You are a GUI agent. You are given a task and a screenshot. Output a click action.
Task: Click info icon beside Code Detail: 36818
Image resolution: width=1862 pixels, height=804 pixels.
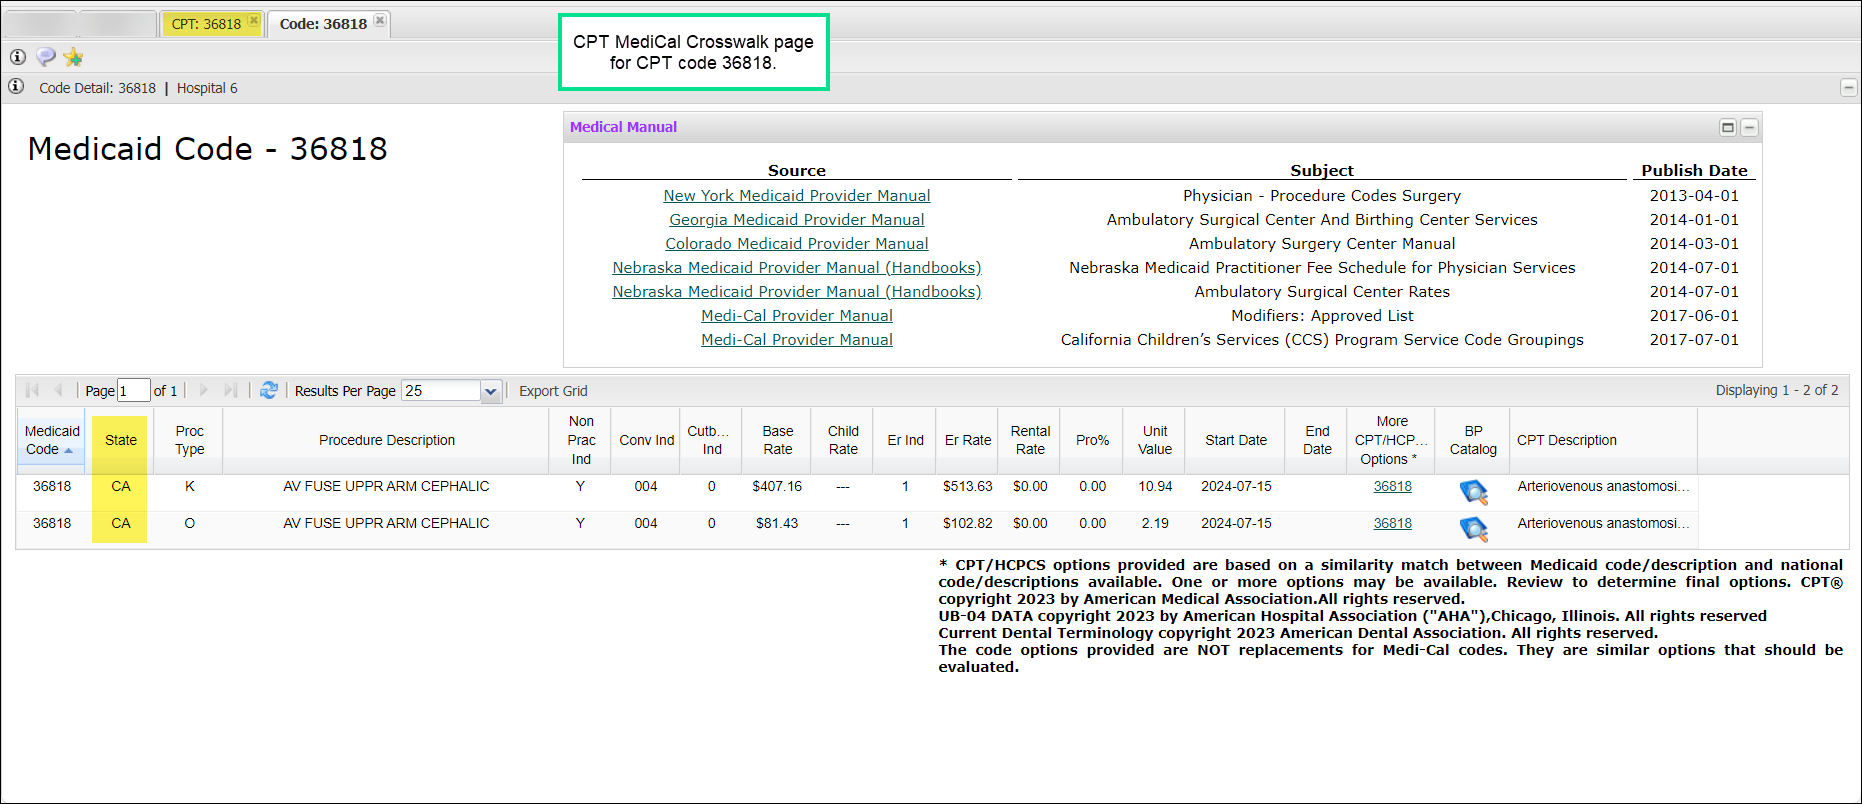tap(16, 87)
